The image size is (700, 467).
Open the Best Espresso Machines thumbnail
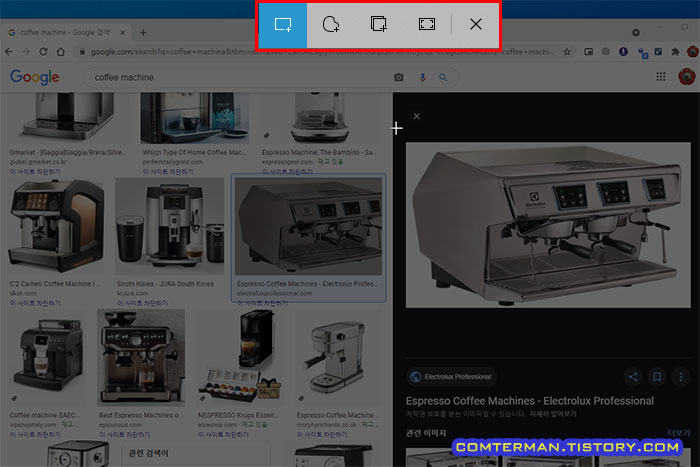(141, 358)
